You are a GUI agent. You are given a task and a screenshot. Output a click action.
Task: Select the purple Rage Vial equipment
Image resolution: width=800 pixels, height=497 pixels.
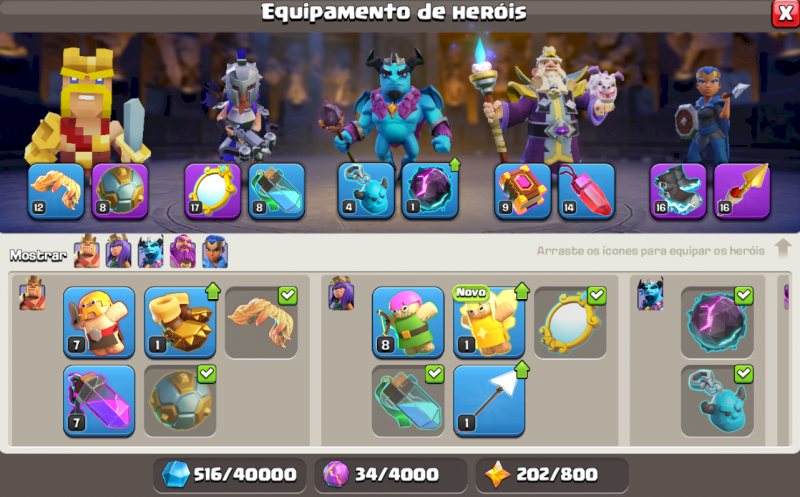tap(99, 401)
